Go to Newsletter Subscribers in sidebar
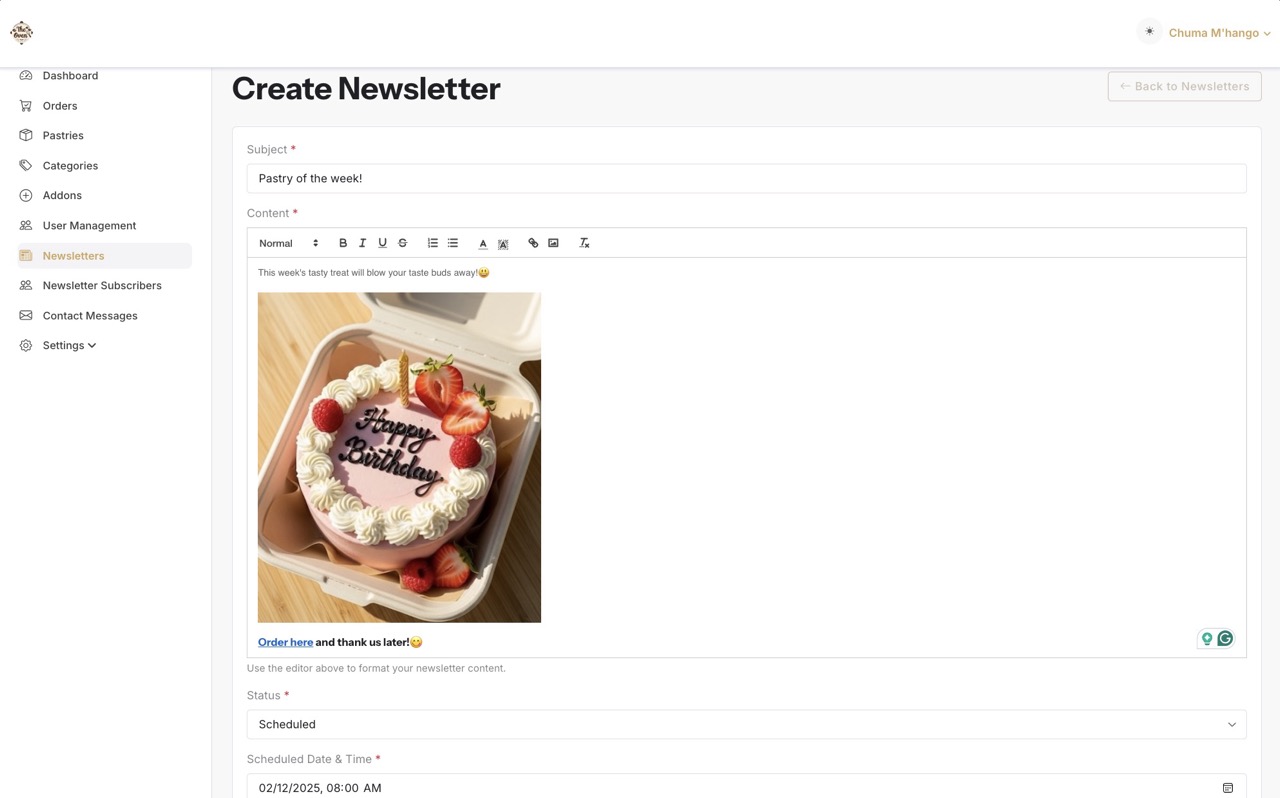 click(104, 285)
